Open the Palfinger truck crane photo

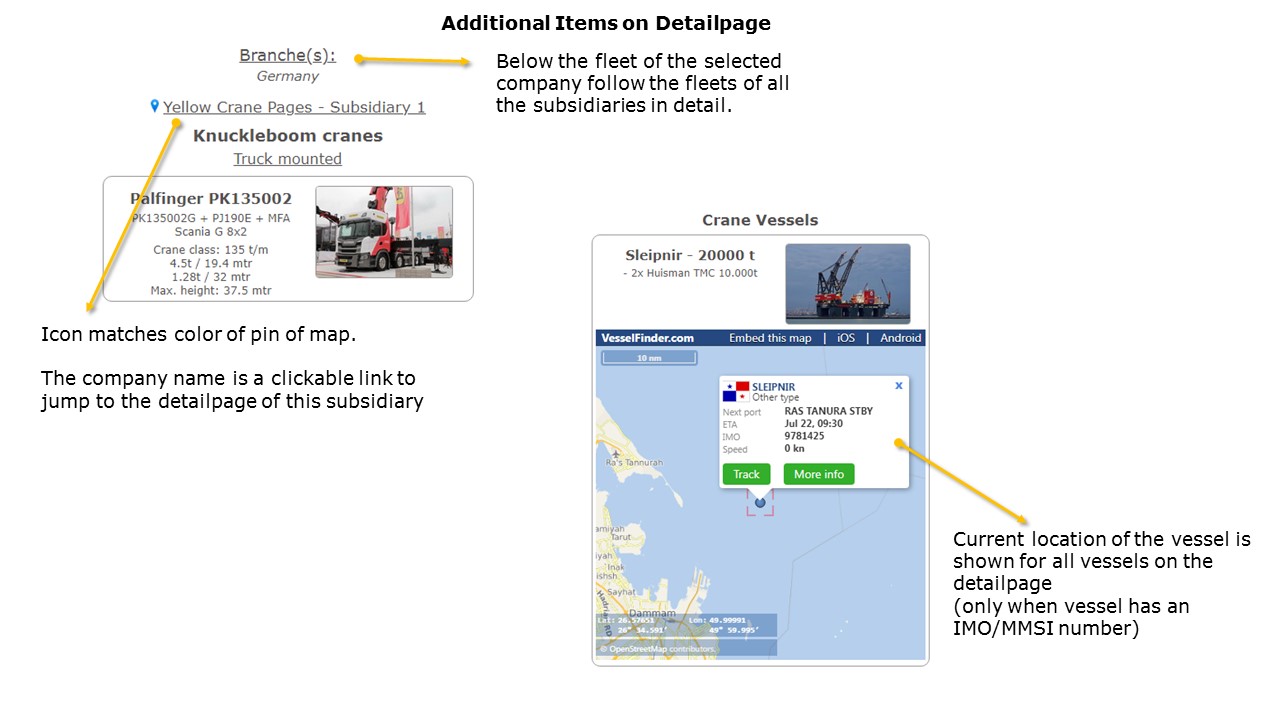click(384, 232)
